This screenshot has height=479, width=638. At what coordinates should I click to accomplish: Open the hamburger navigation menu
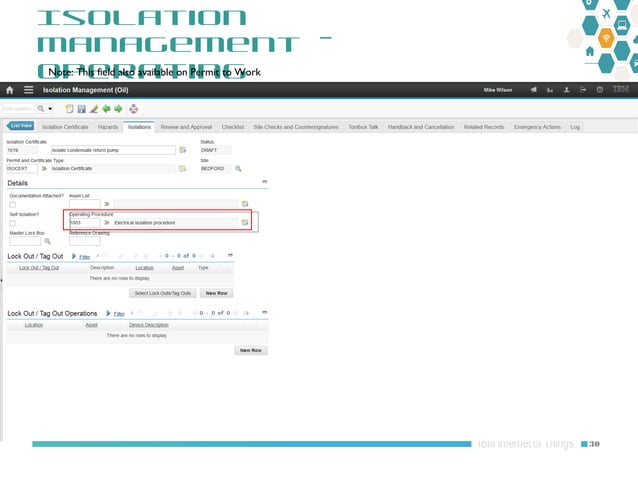tap(28, 90)
